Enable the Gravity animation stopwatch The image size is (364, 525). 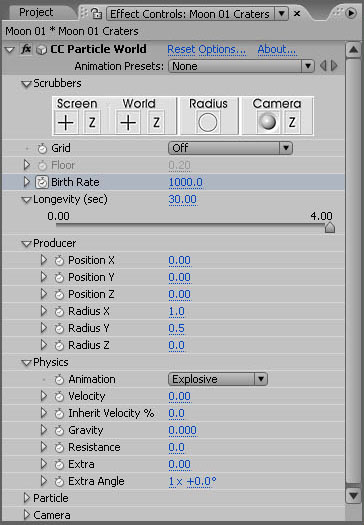tap(59, 431)
